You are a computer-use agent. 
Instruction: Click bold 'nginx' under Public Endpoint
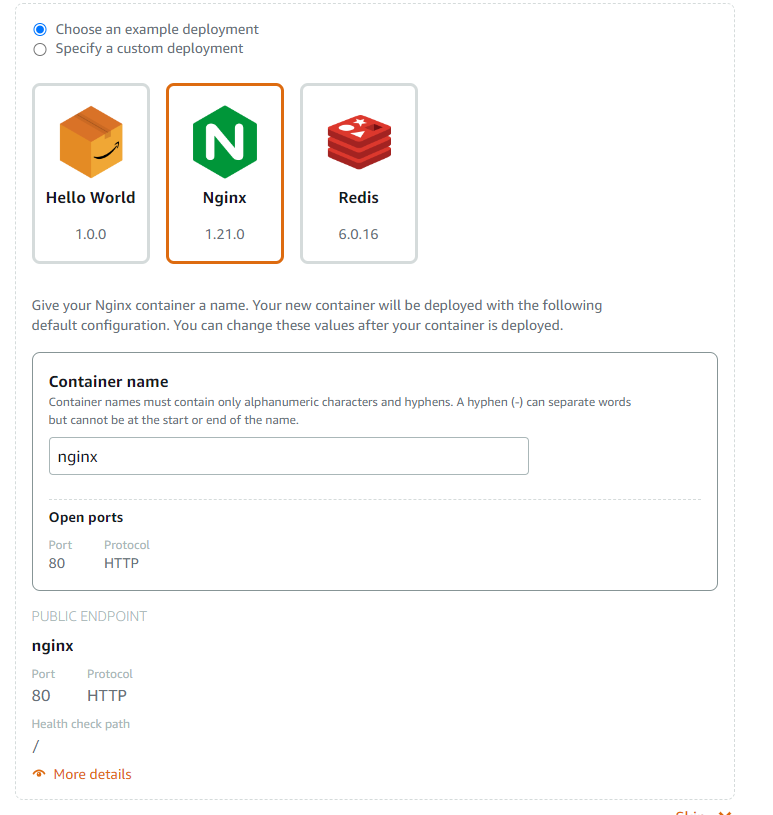tap(53, 646)
